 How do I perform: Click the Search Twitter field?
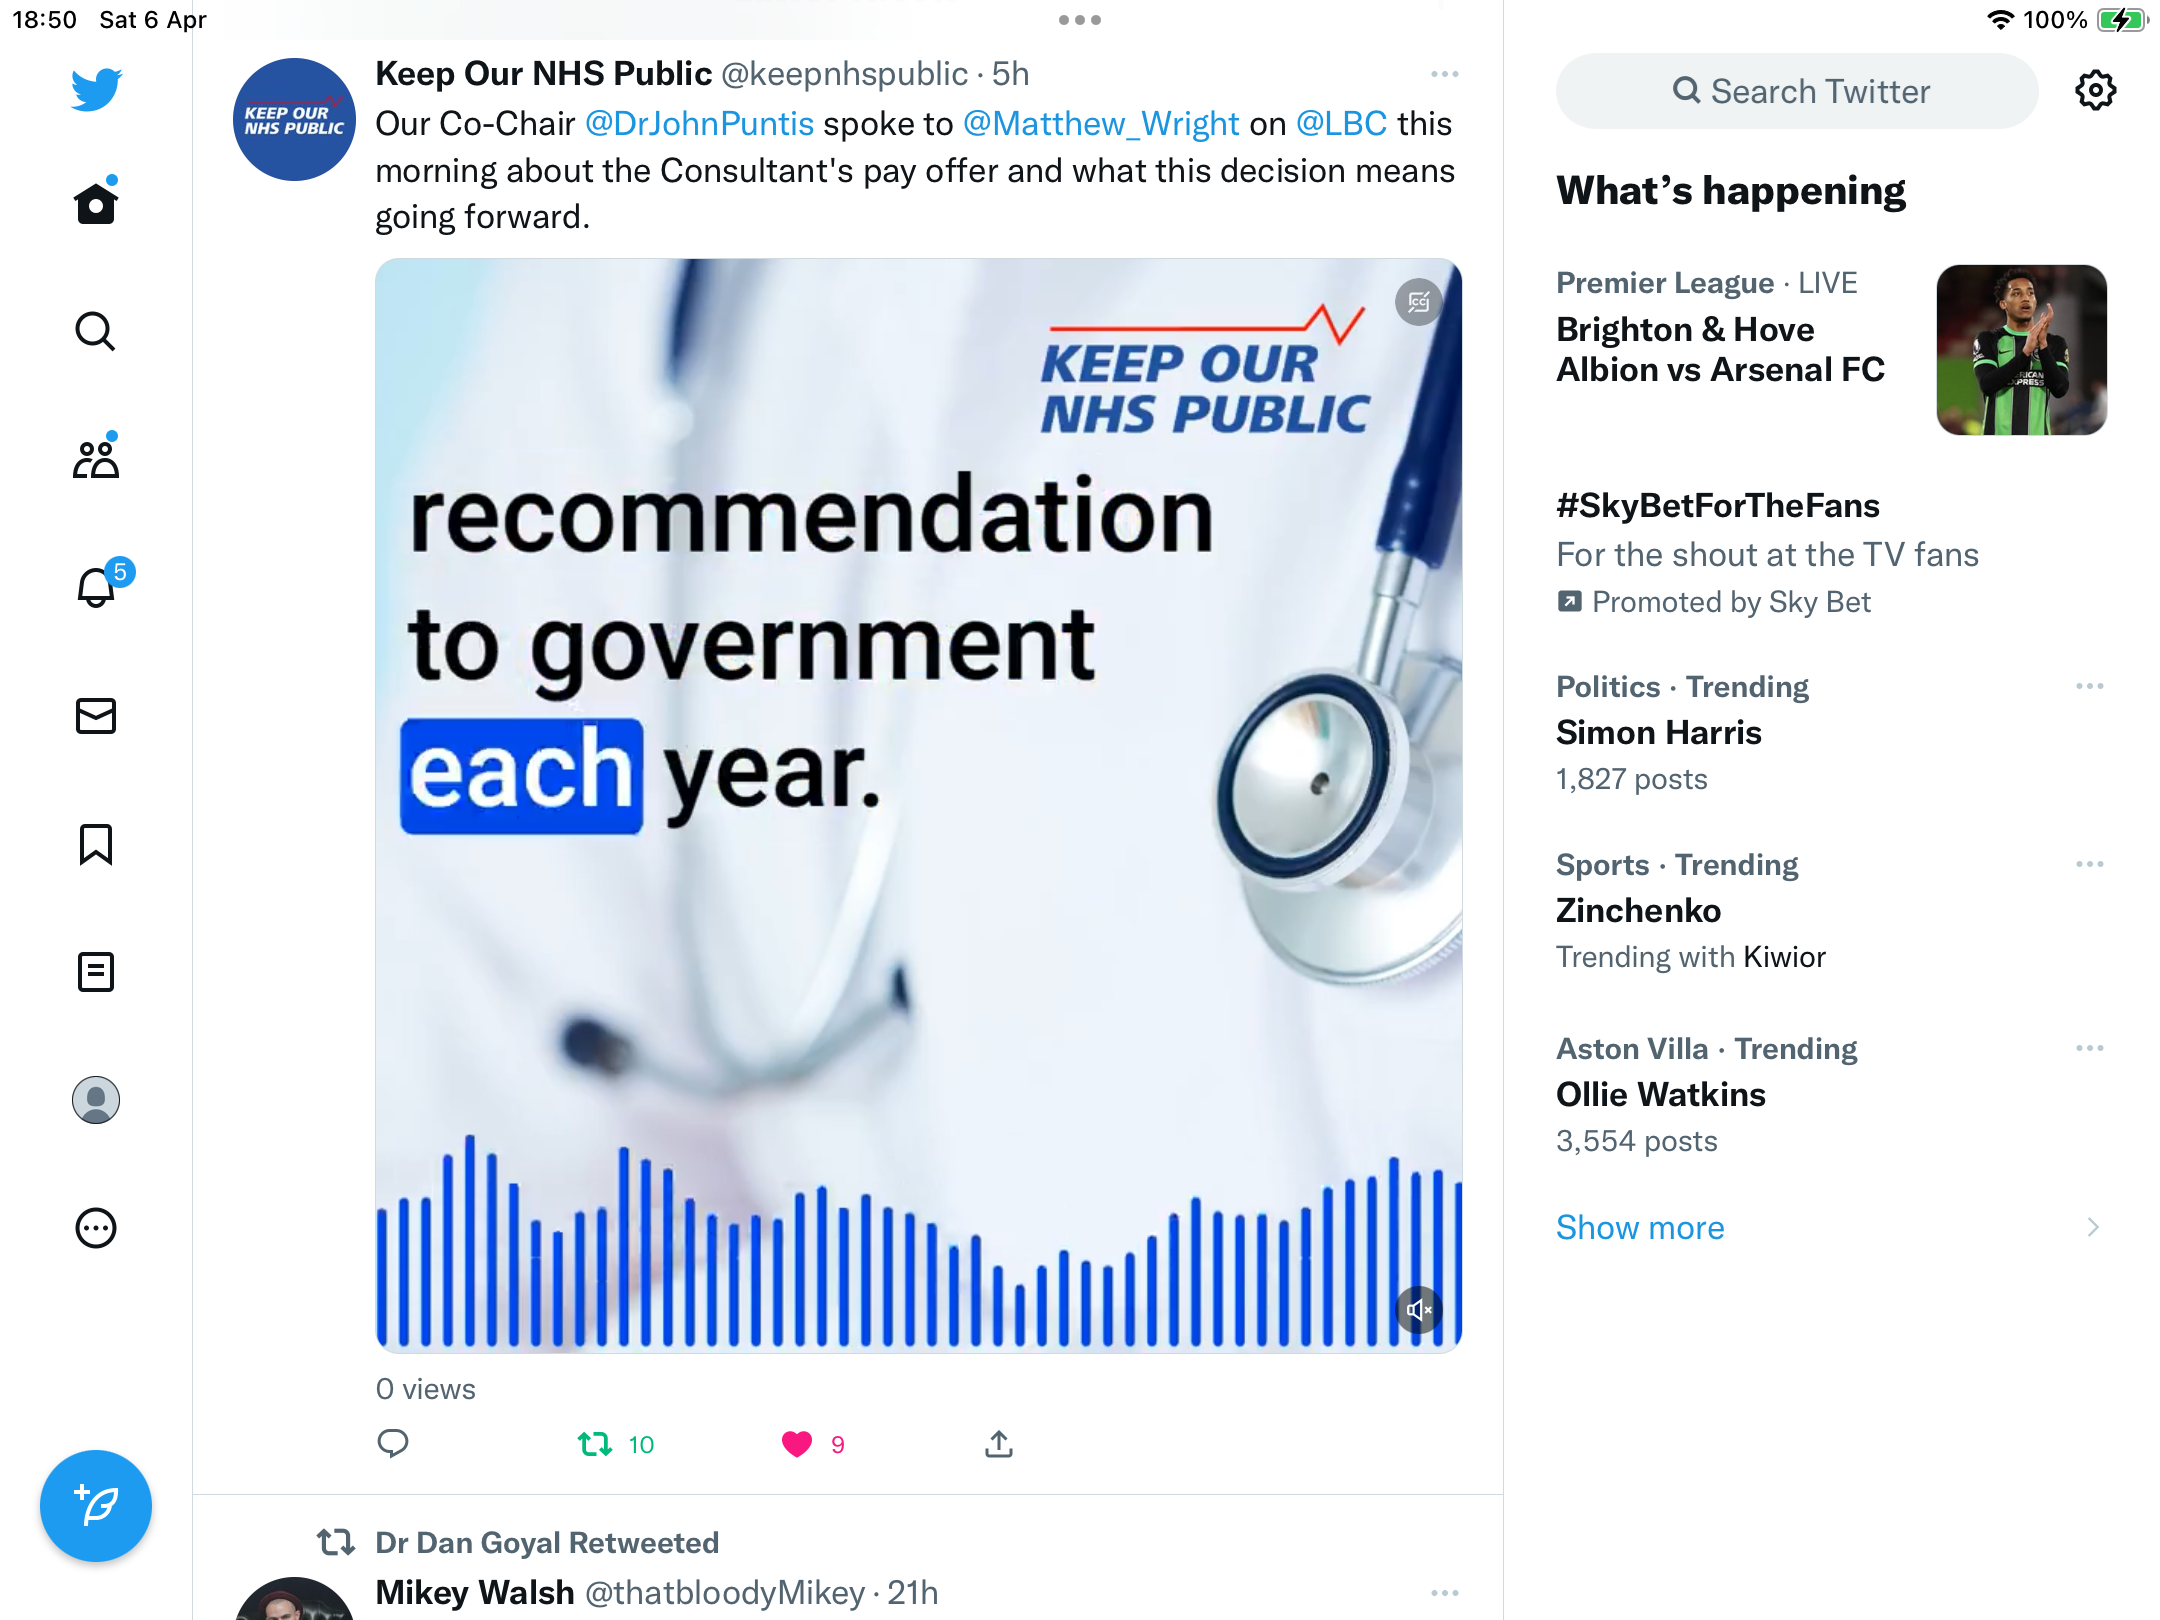click(1797, 91)
